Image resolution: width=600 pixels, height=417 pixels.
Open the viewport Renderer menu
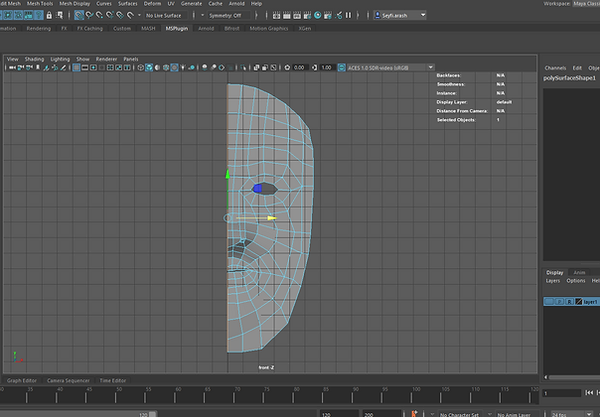106,59
